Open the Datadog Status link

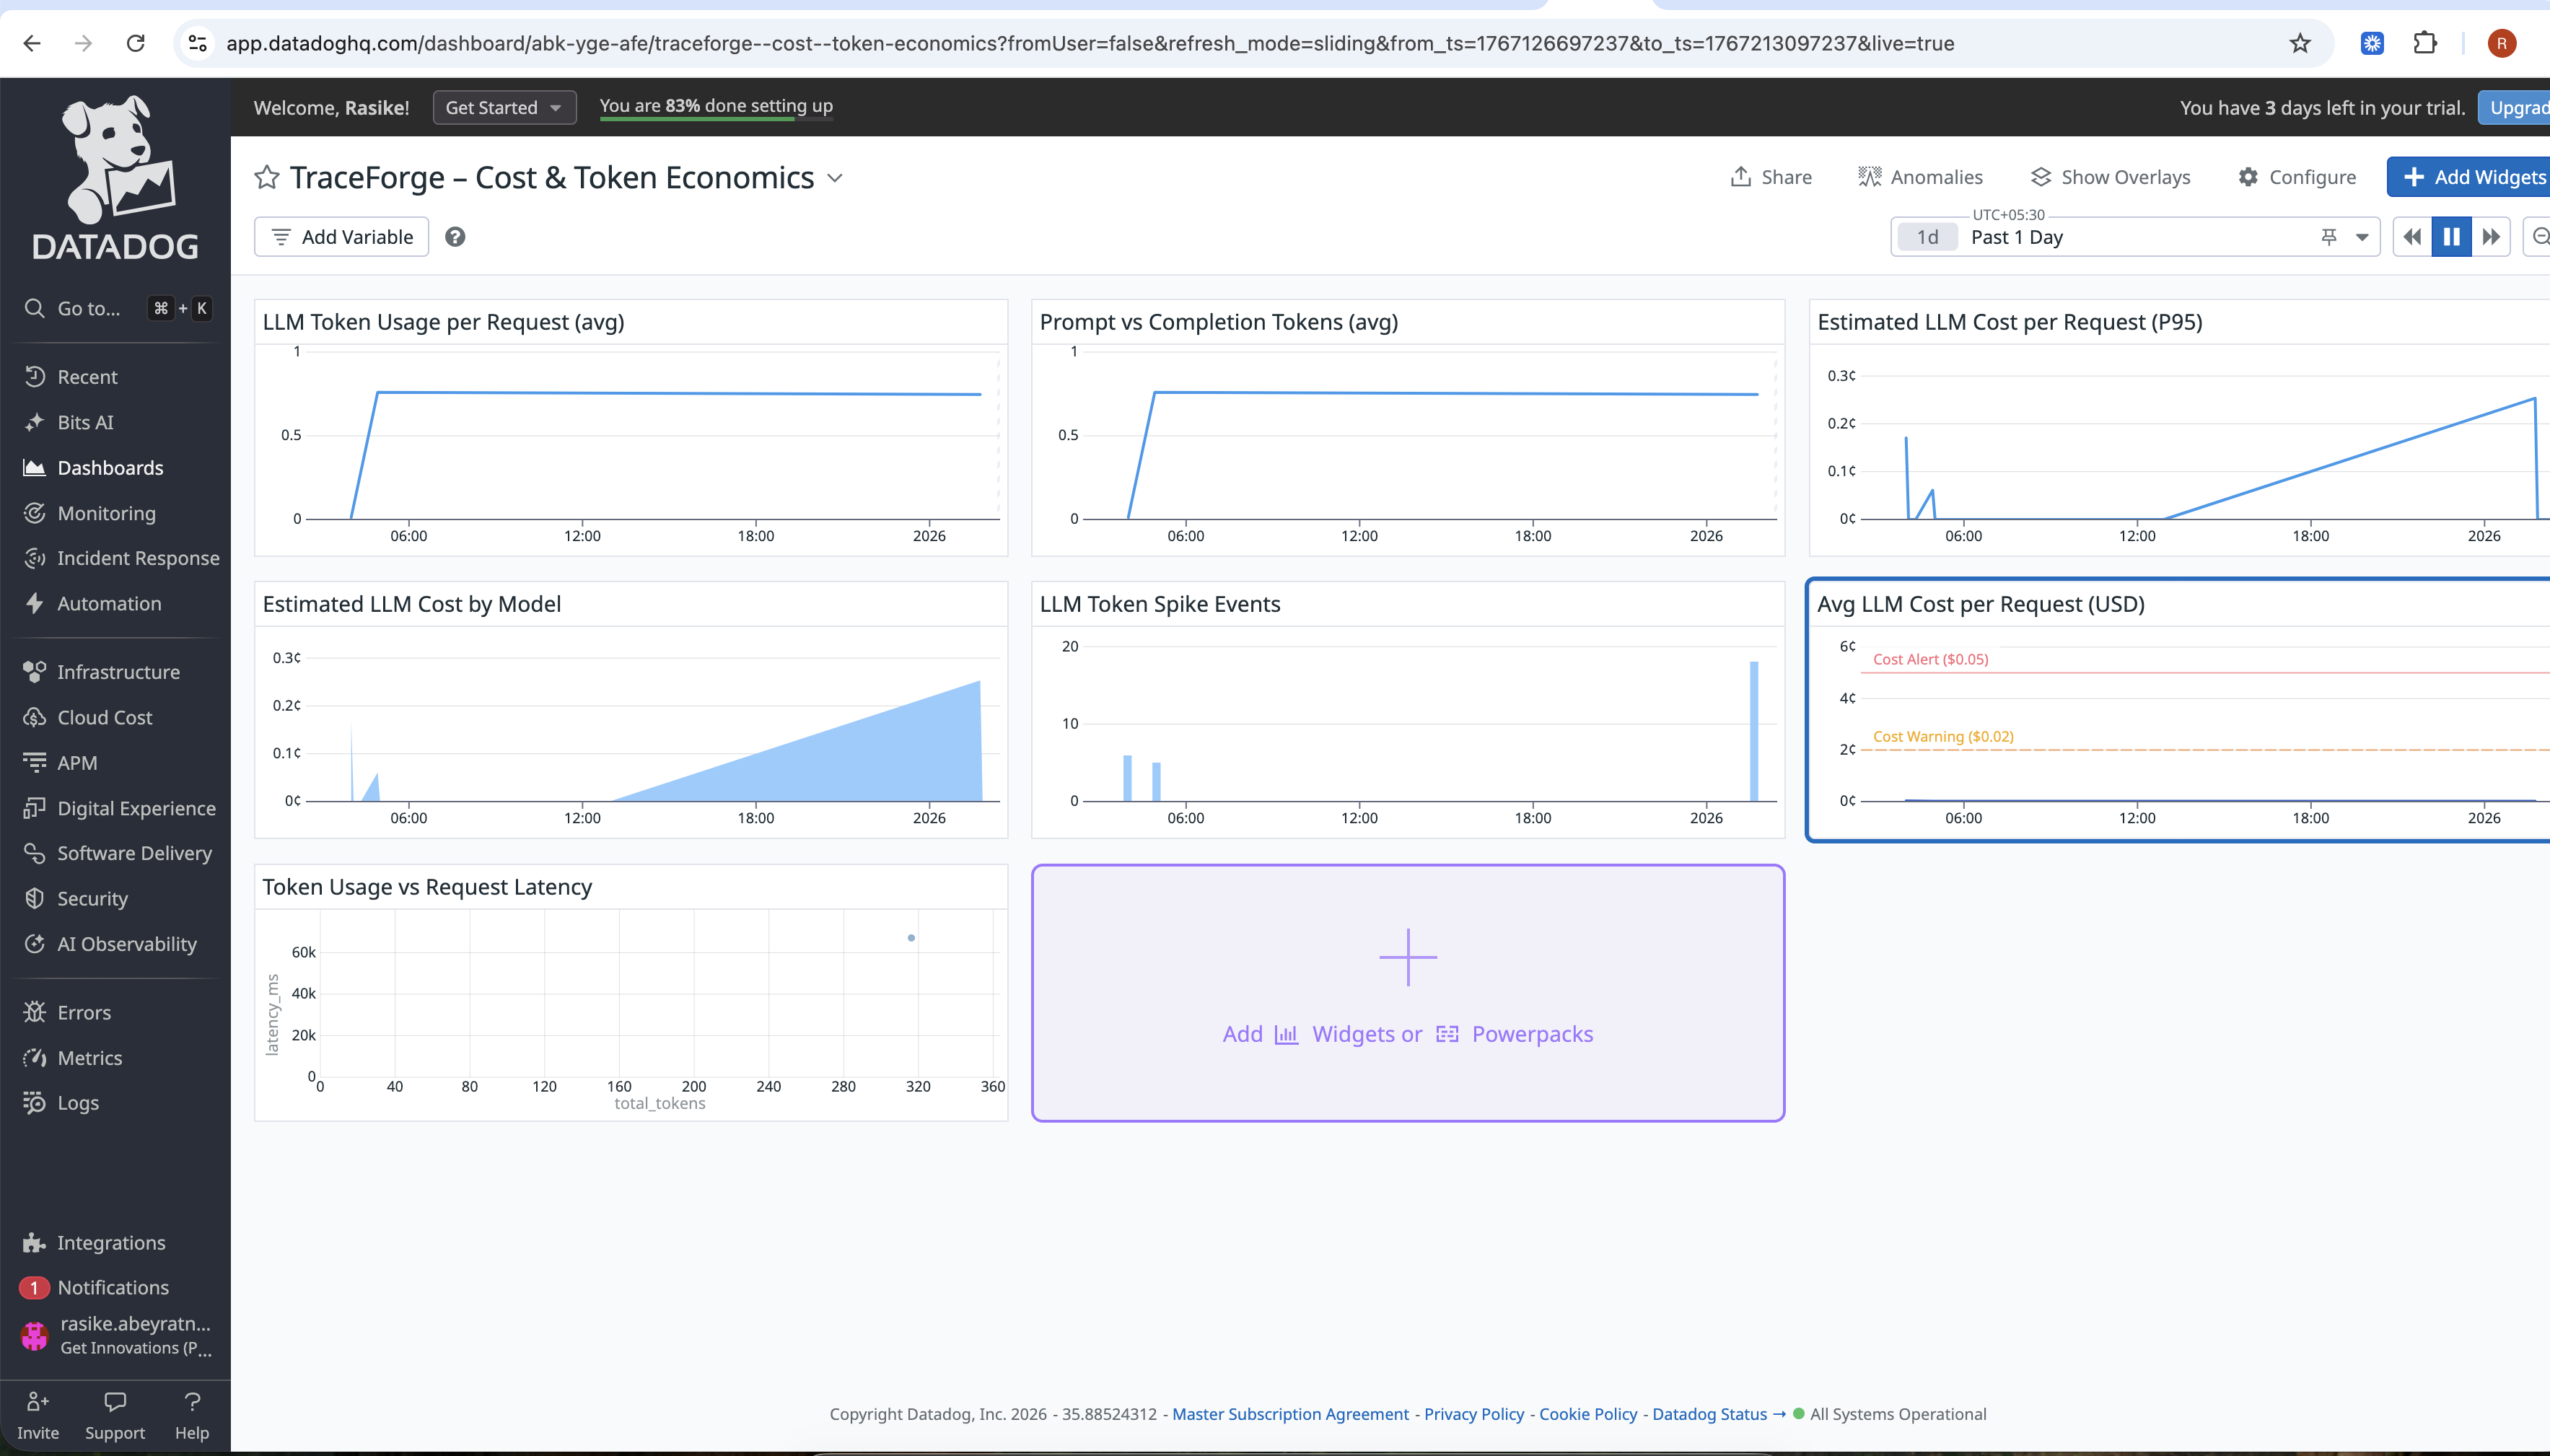coord(1709,1414)
